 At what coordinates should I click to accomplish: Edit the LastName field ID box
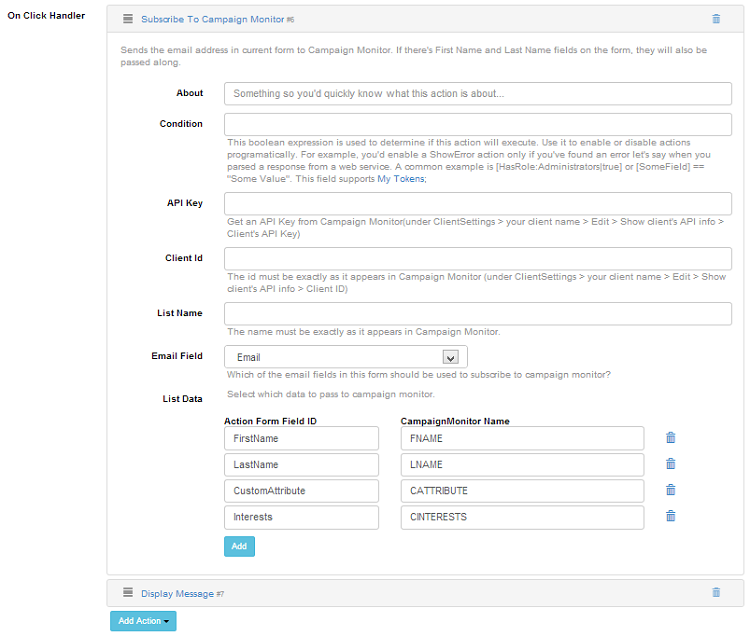click(x=301, y=465)
